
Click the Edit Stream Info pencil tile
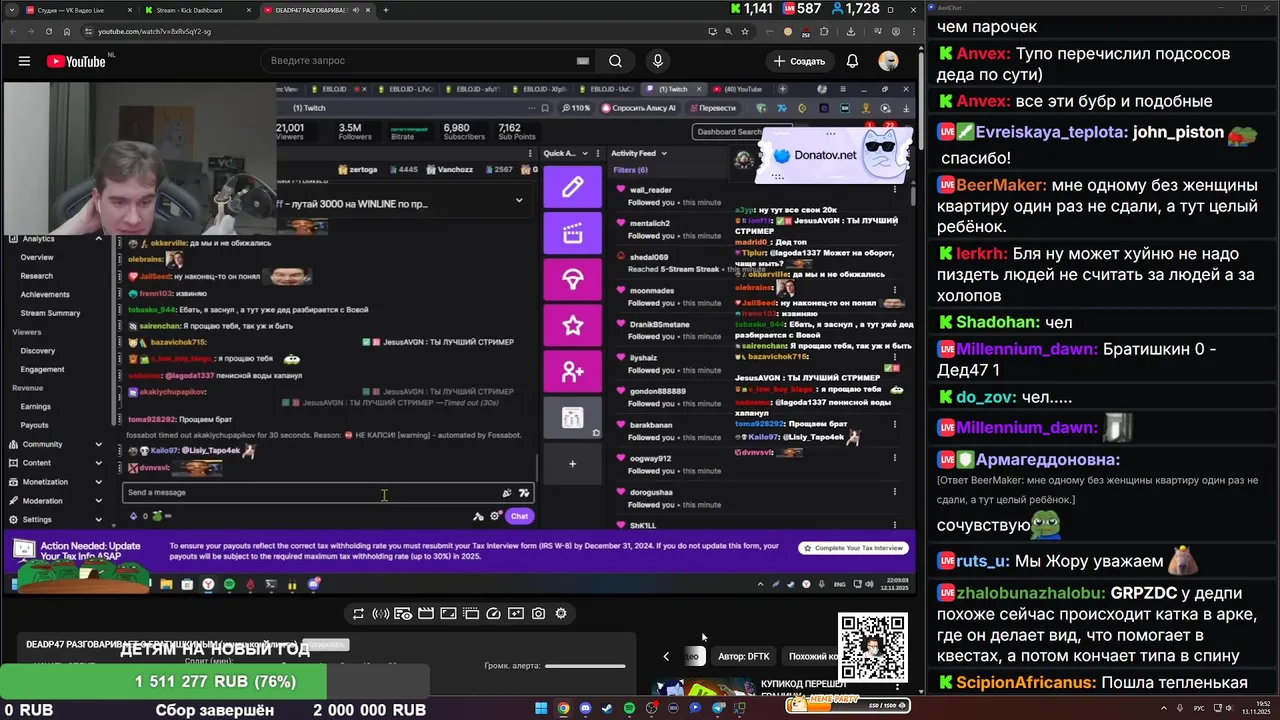[572, 187]
